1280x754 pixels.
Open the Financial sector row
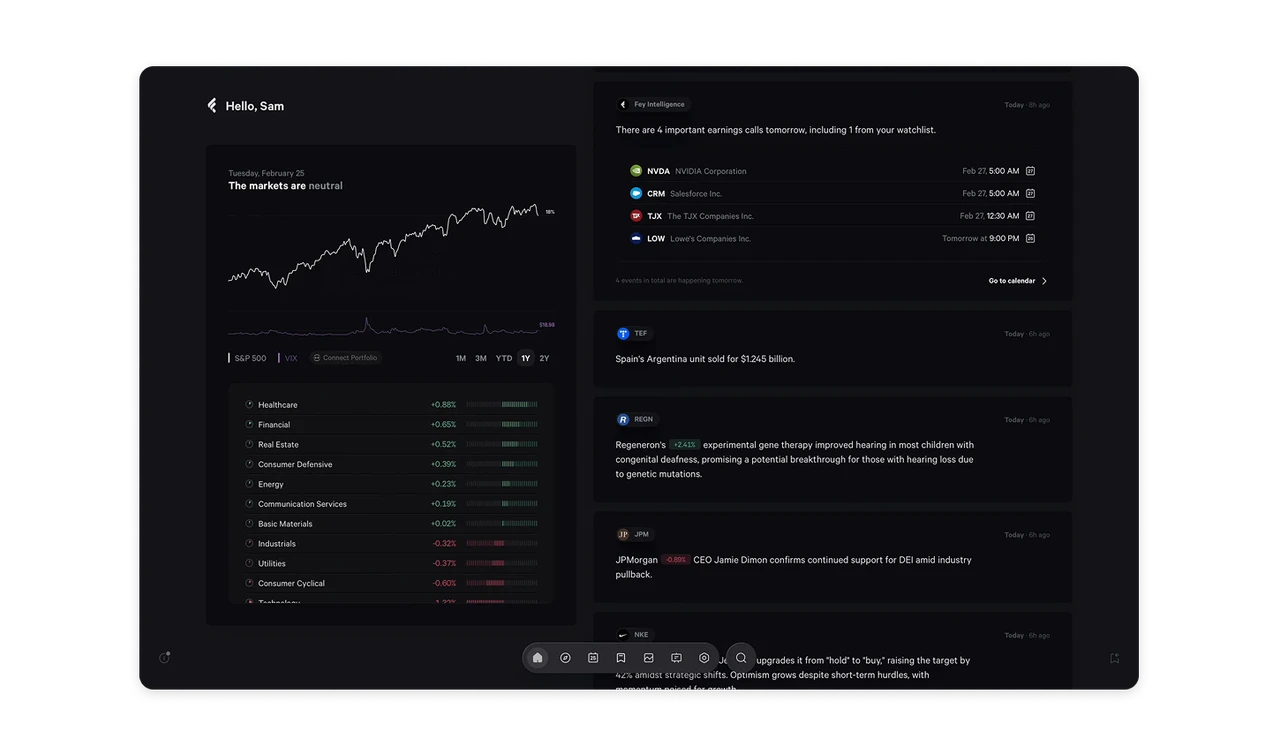click(x=391, y=425)
